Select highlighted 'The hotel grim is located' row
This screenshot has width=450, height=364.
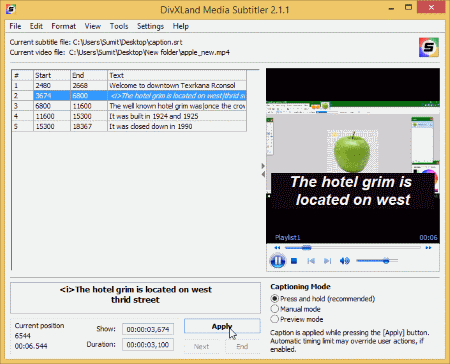129,96
